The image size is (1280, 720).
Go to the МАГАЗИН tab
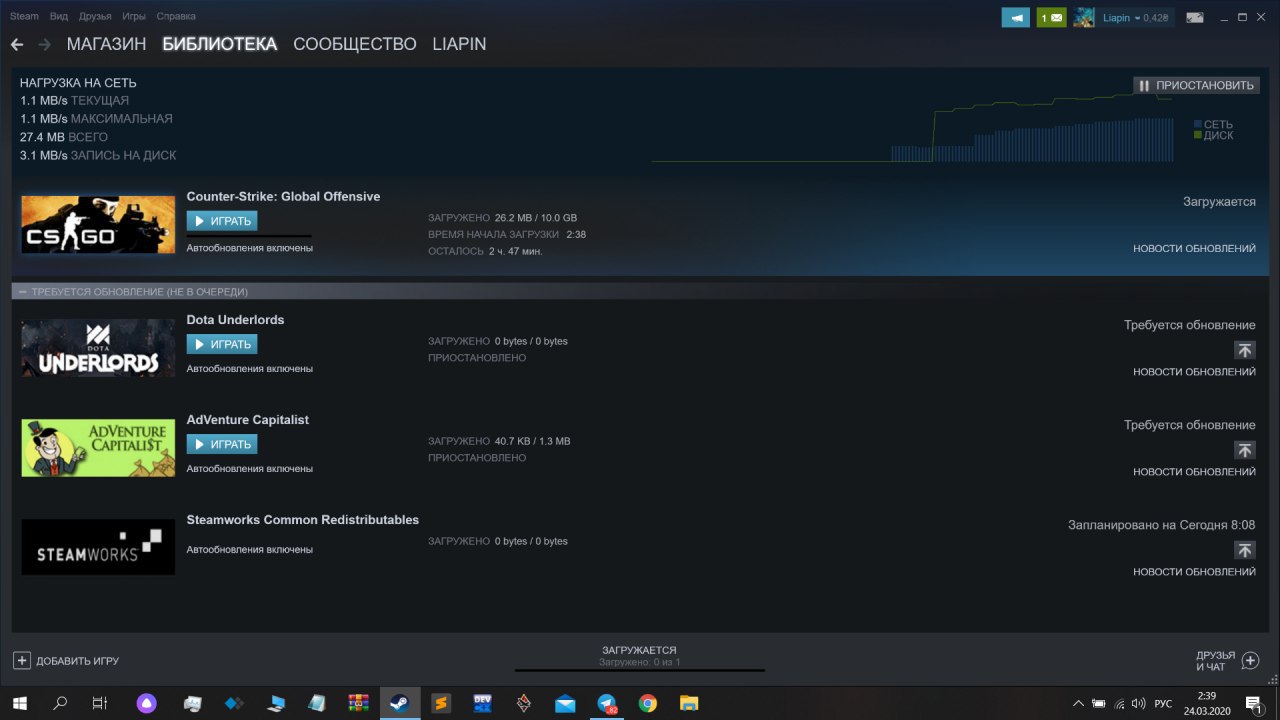point(106,45)
